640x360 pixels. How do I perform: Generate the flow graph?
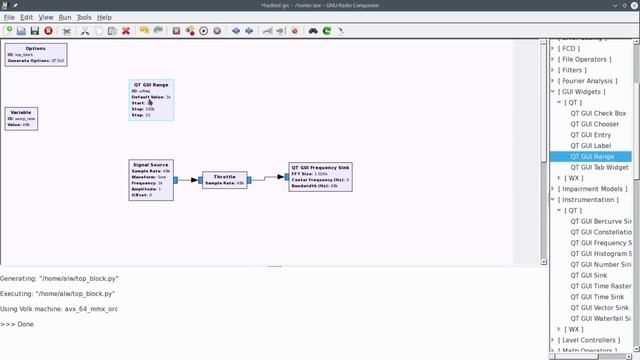(190, 31)
